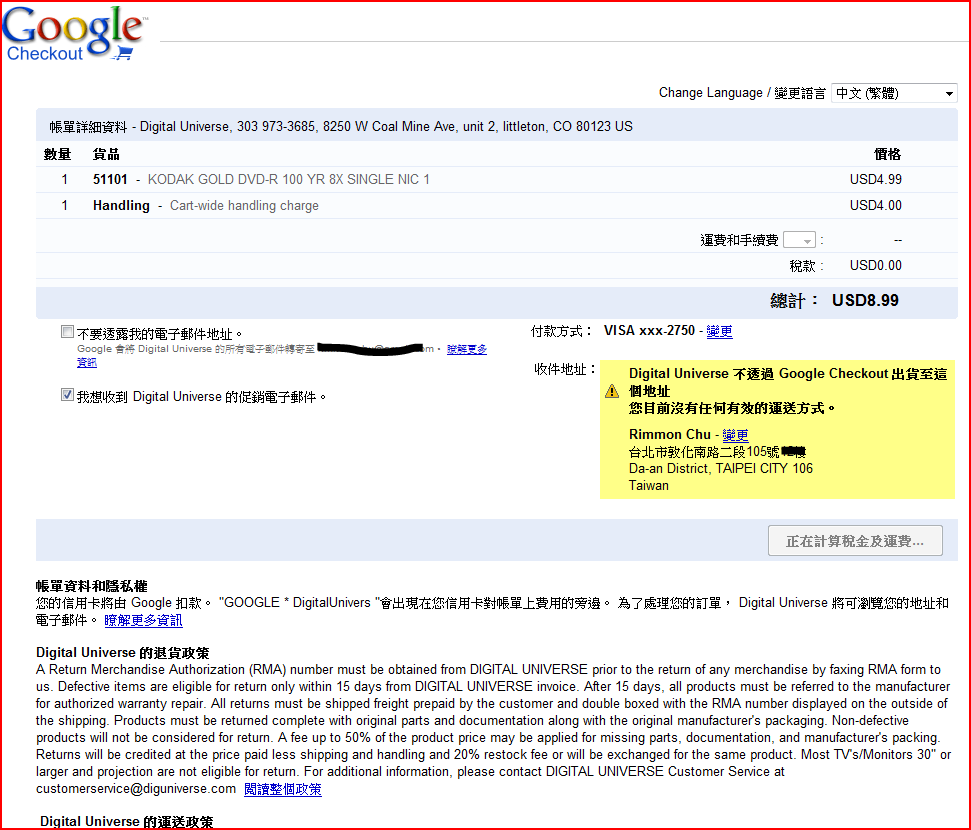Click the USD8.99 total amount
Screen dimensions: 971x830
tap(865, 300)
